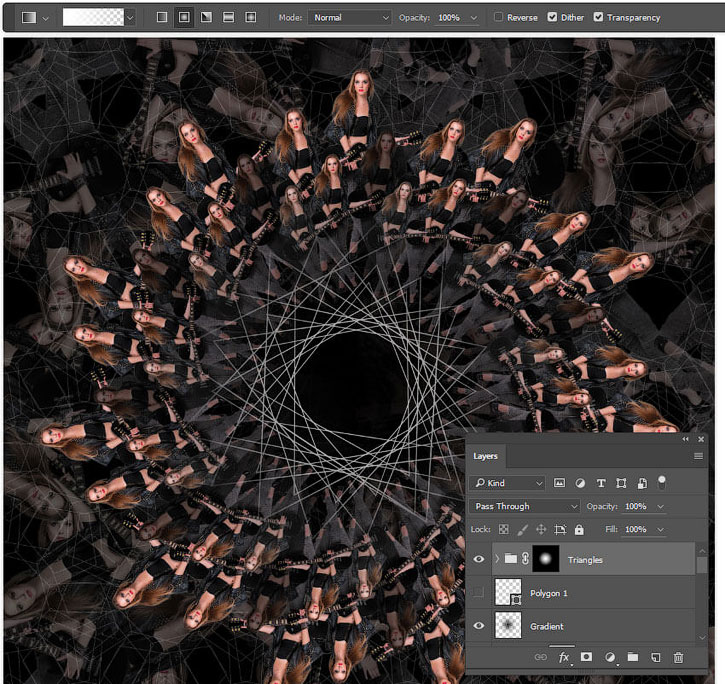Create new fill or adjustment layer

(610, 657)
